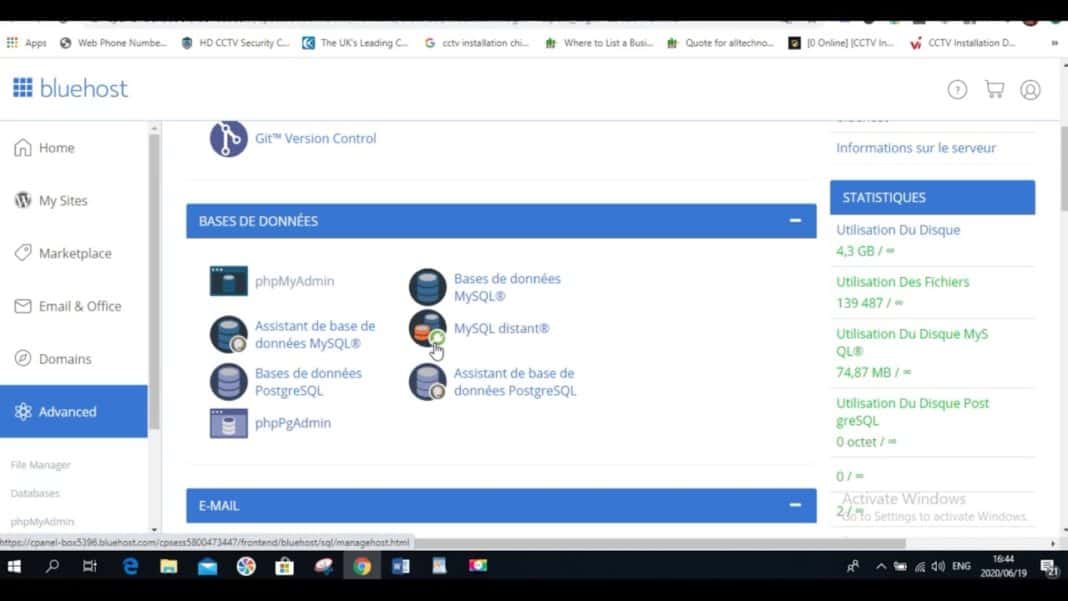Image resolution: width=1068 pixels, height=601 pixels.
Task: Open taskbar search icon
Action: click(x=52, y=566)
